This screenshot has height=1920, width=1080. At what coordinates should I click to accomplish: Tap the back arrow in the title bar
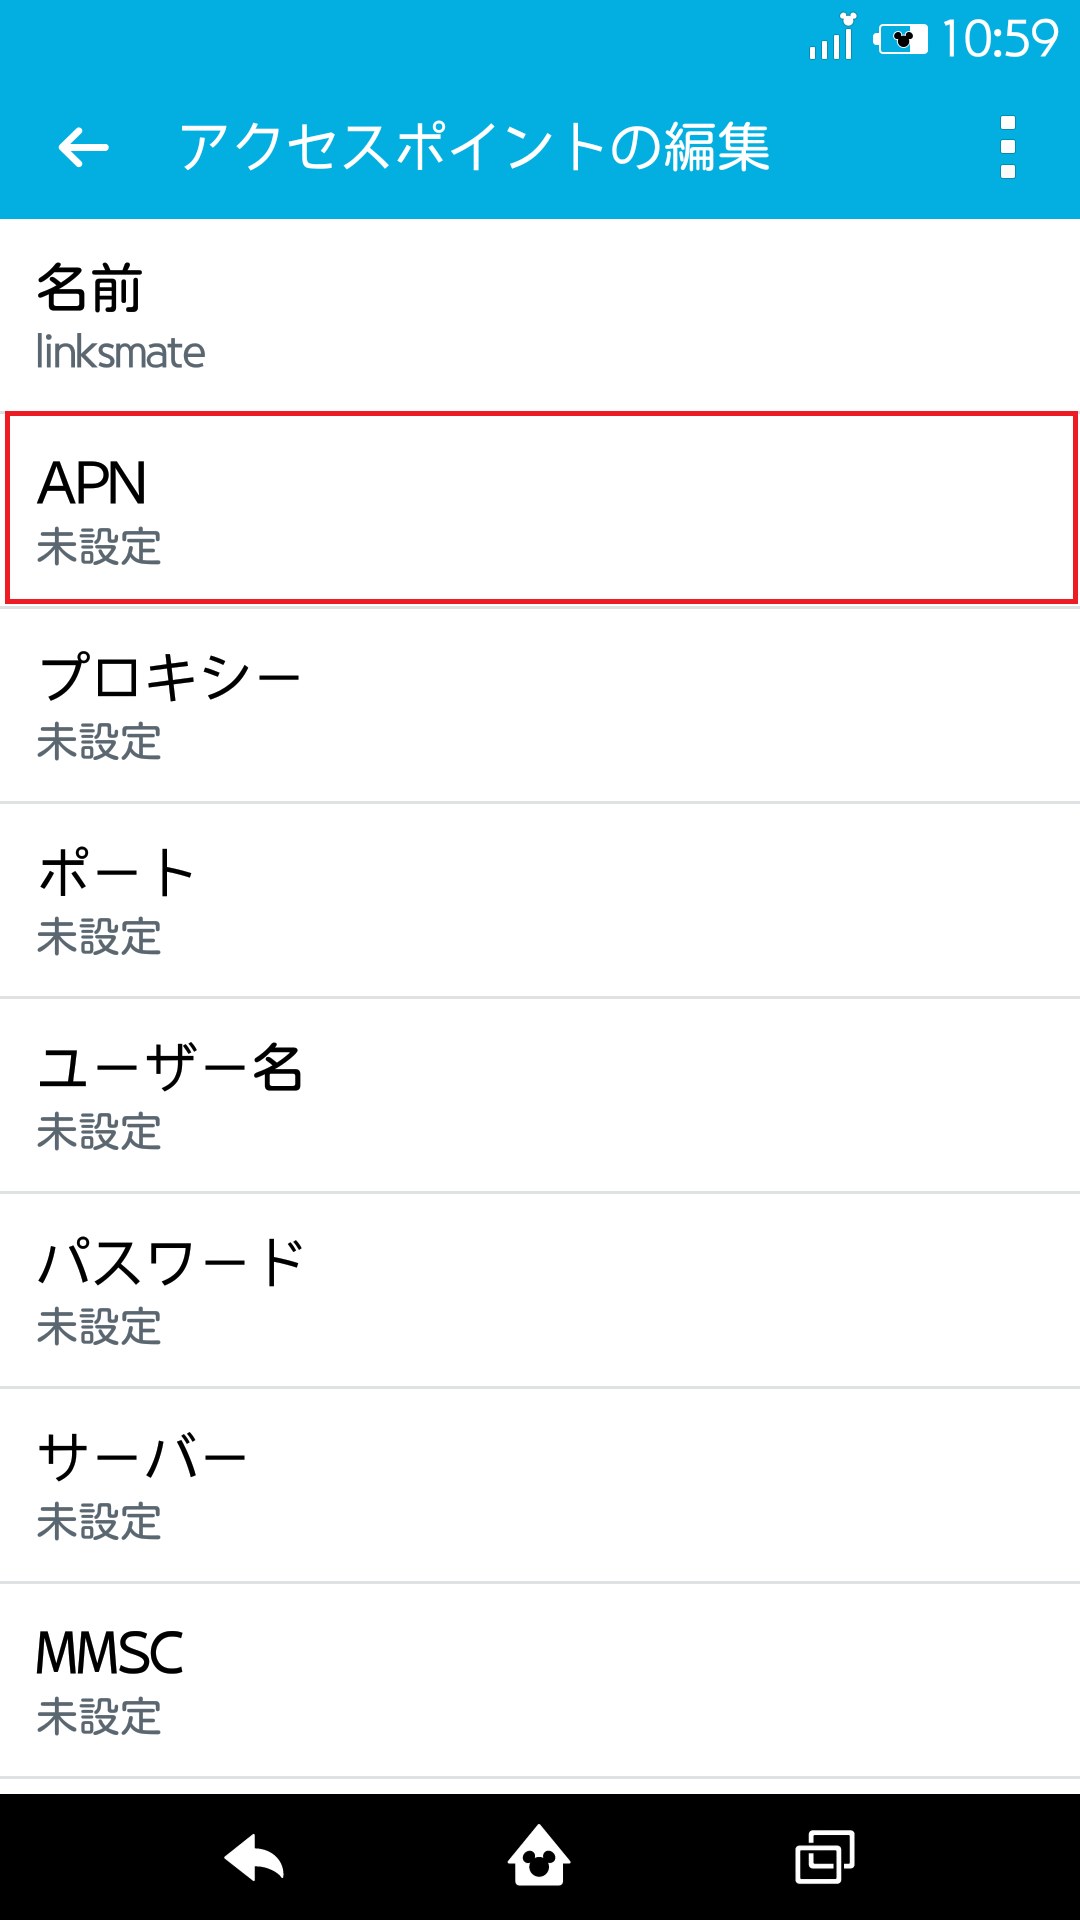(80, 148)
